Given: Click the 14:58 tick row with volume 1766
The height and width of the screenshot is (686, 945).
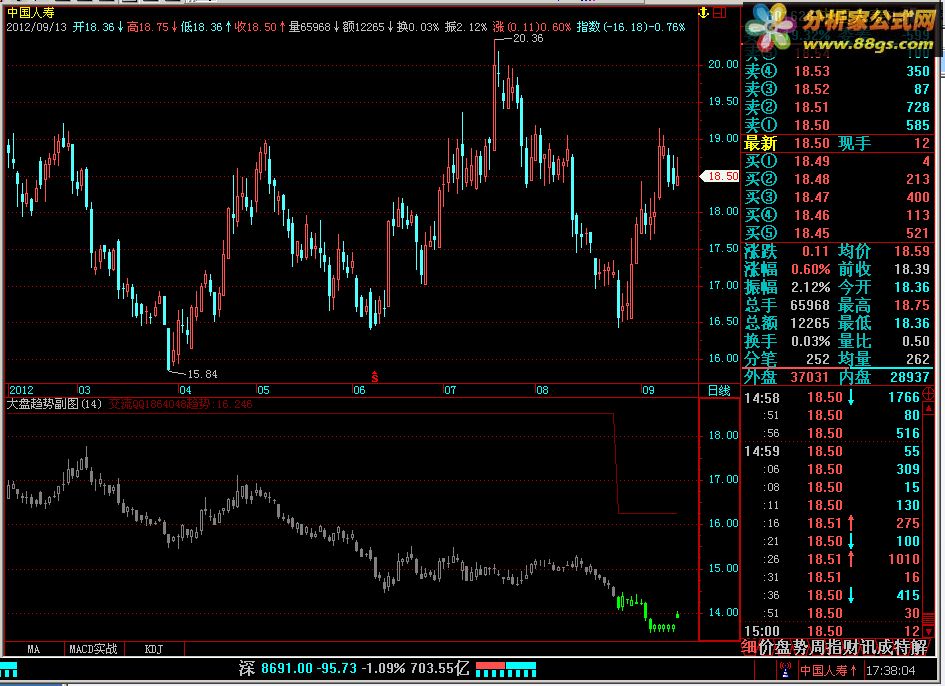Looking at the screenshot, I should [832, 398].
